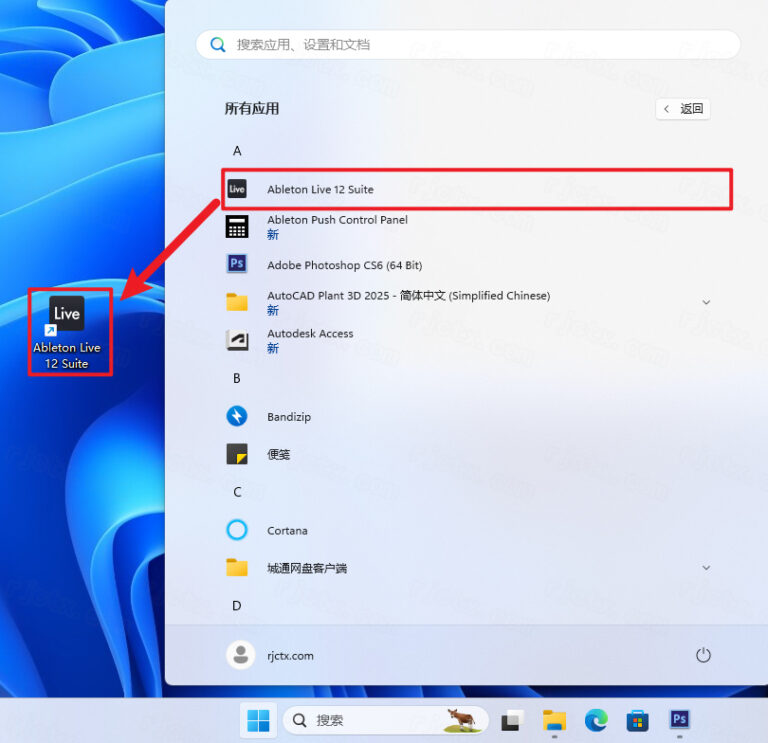Image resolution: width=768 pixels, height=743 pixels.
Task: Launch Cortana from the app list
Action: point(287,530)
